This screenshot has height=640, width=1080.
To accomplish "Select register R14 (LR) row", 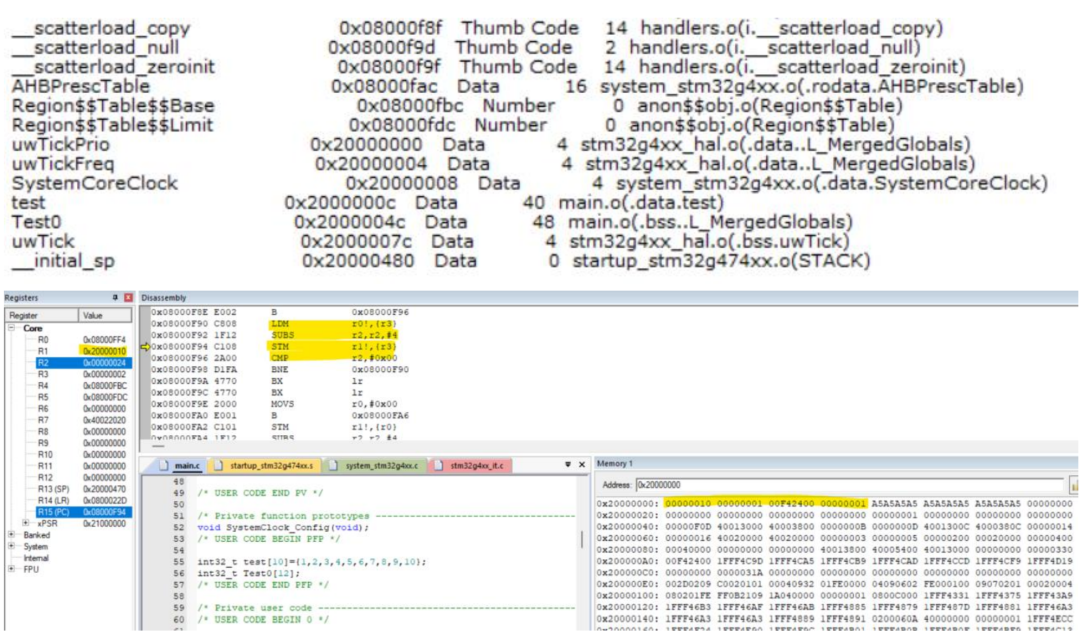I will (x=84, y=500).
